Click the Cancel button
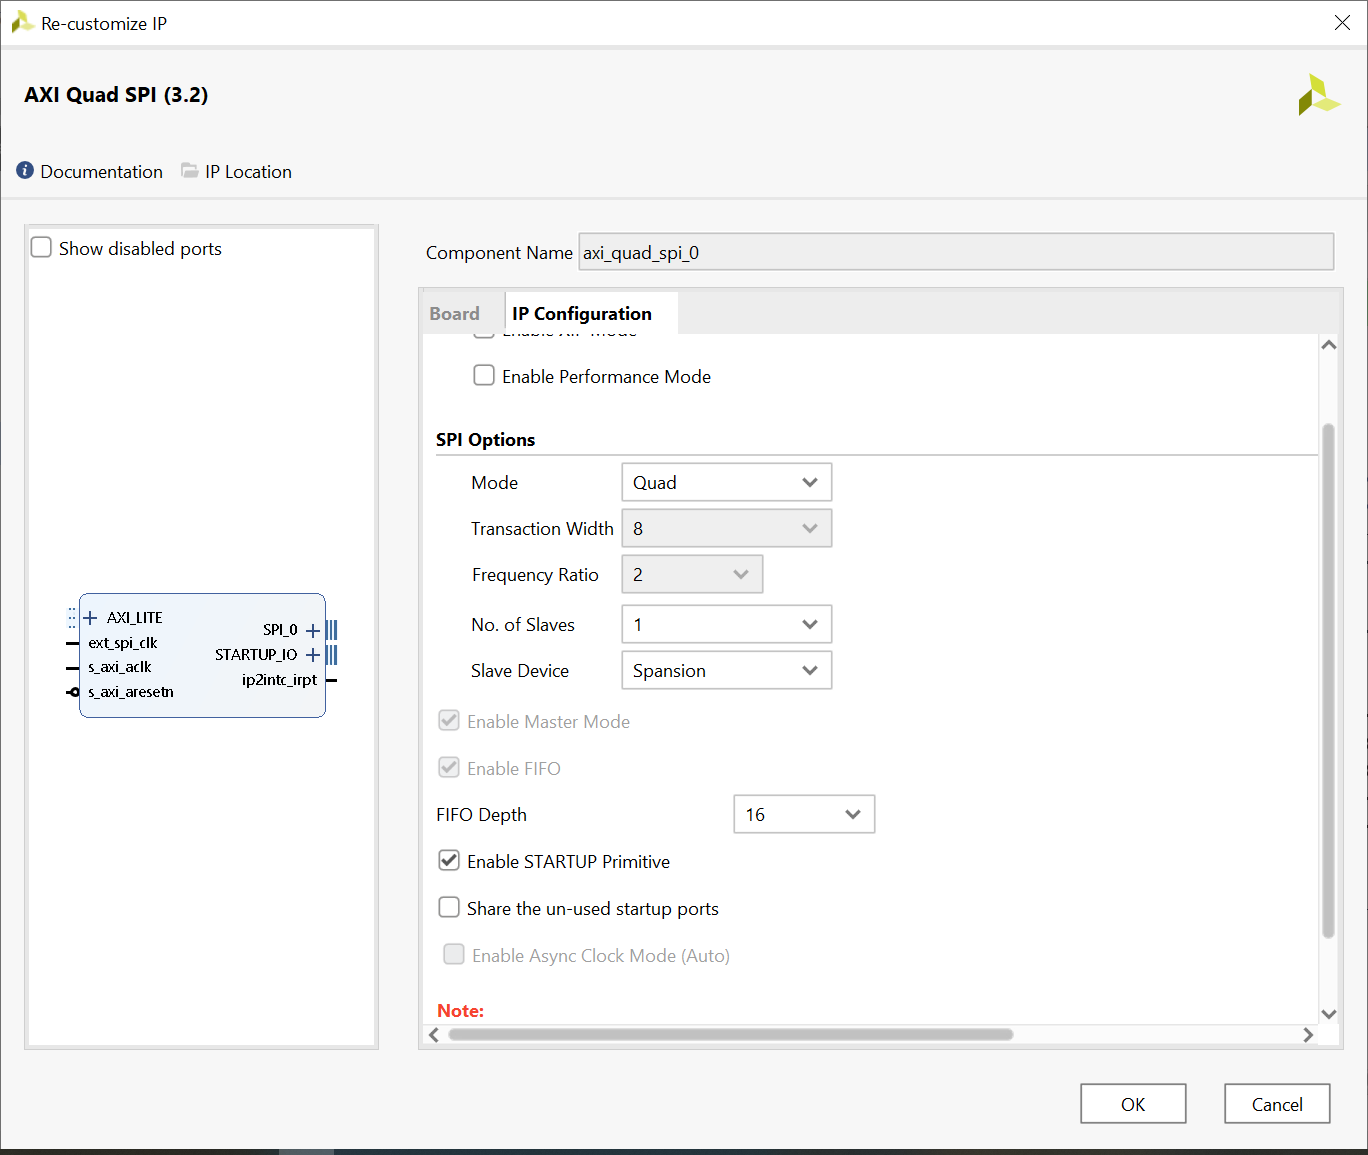 [x=1277, y=1104]
